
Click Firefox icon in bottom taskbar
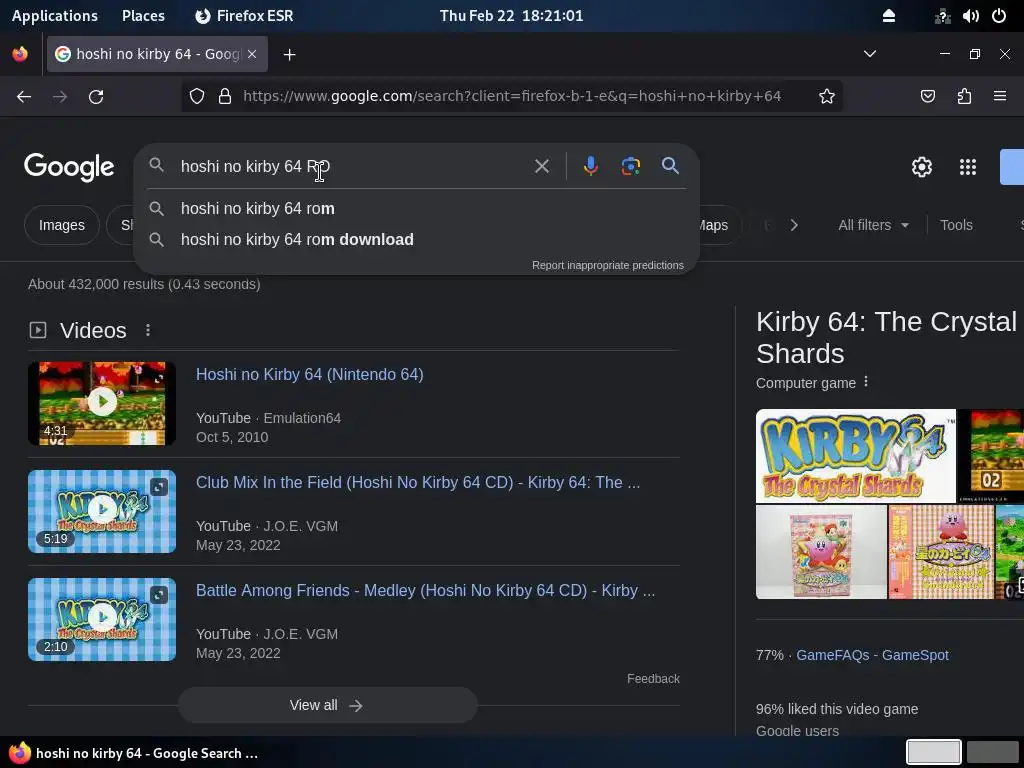pyautogui.click(x=20, y=753)
